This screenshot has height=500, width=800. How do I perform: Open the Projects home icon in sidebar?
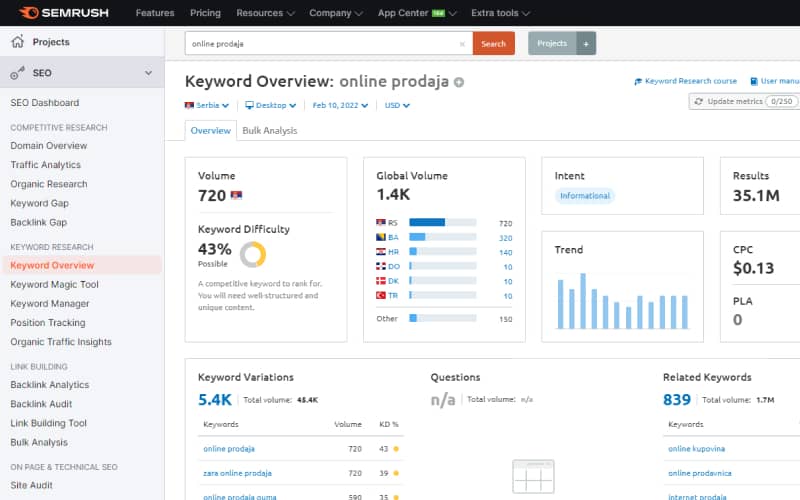coord(17,41)
